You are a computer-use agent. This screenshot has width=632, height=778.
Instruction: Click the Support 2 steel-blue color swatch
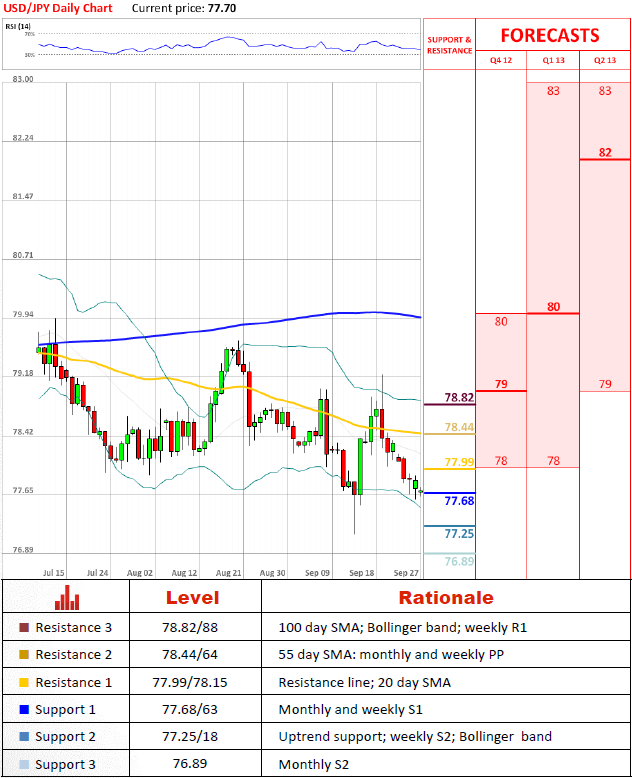(24, 736)
